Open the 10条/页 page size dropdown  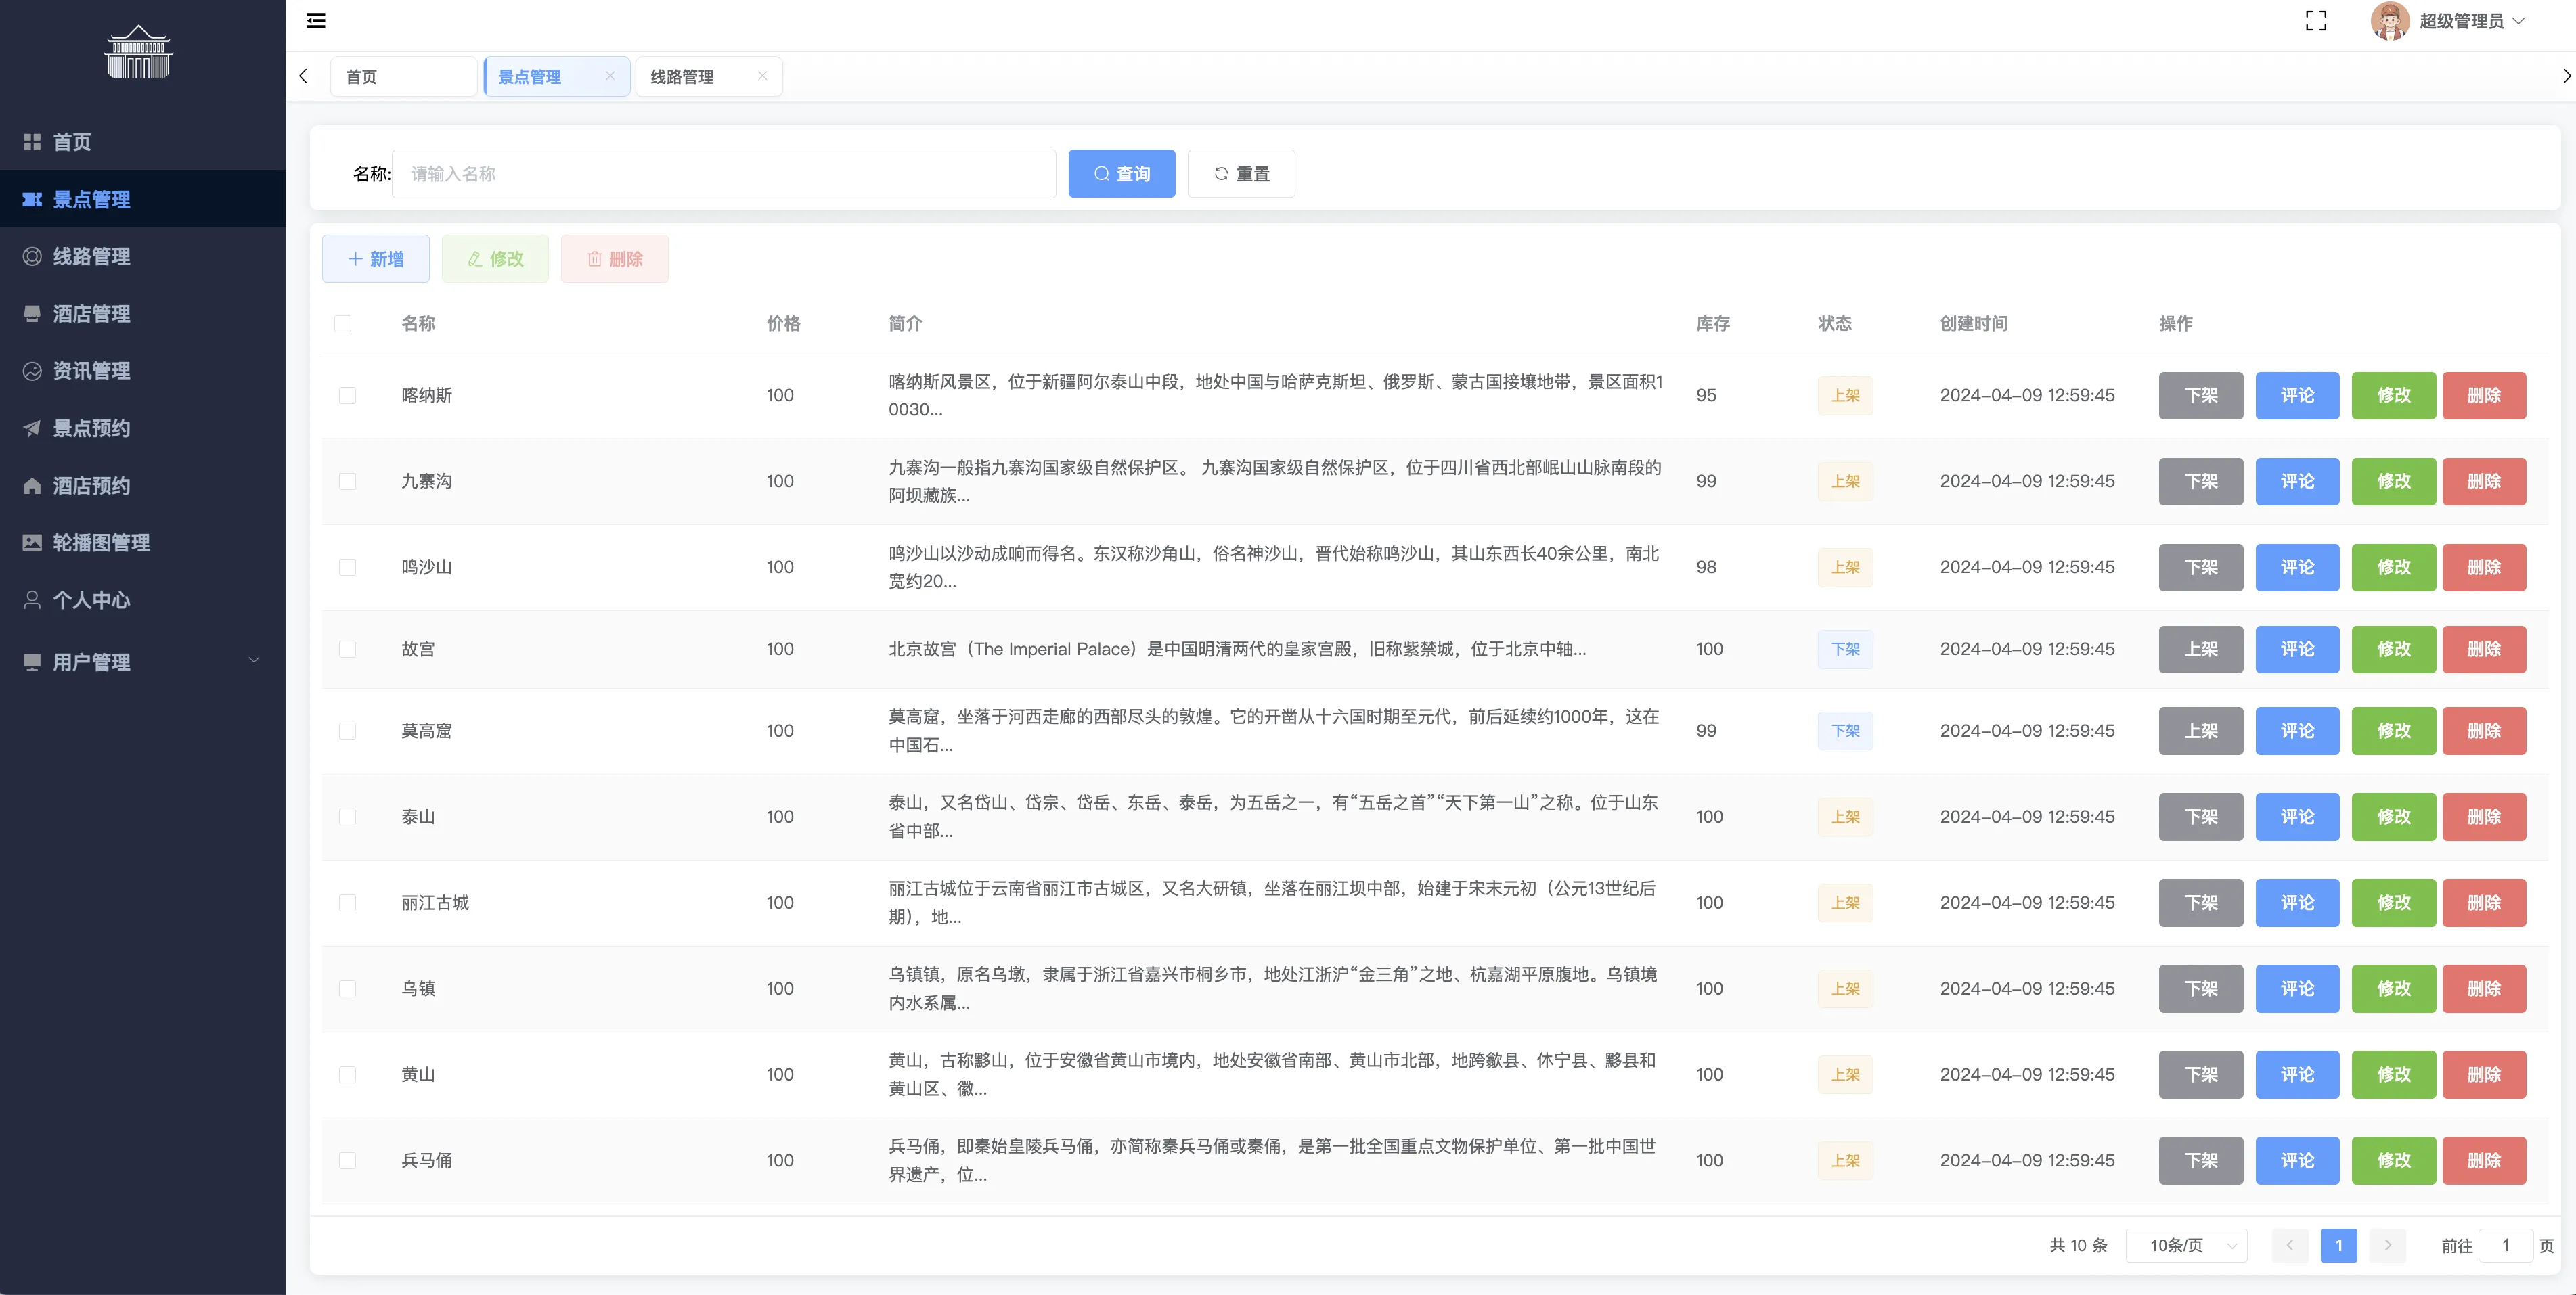click(x=2185, y=1245)
